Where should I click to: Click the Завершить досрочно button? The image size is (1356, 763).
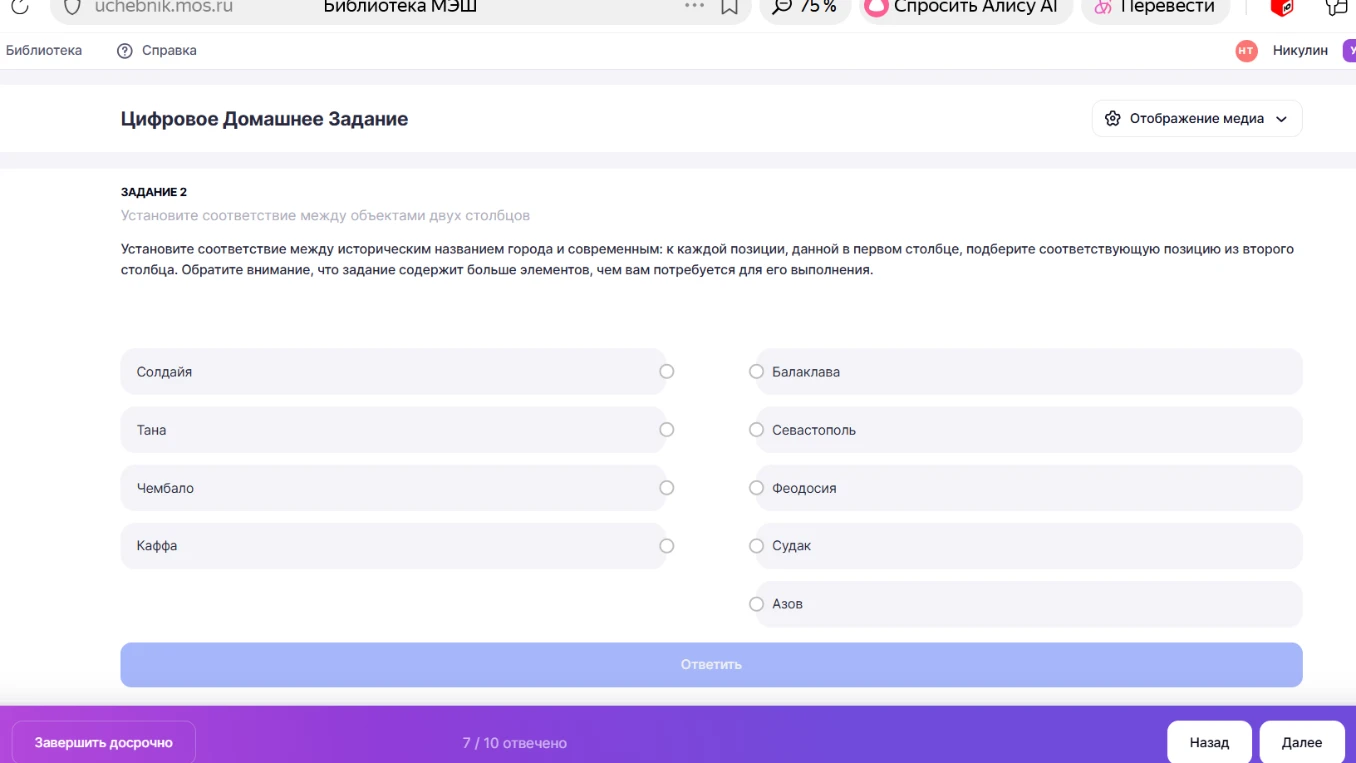[x=104, y=742]
